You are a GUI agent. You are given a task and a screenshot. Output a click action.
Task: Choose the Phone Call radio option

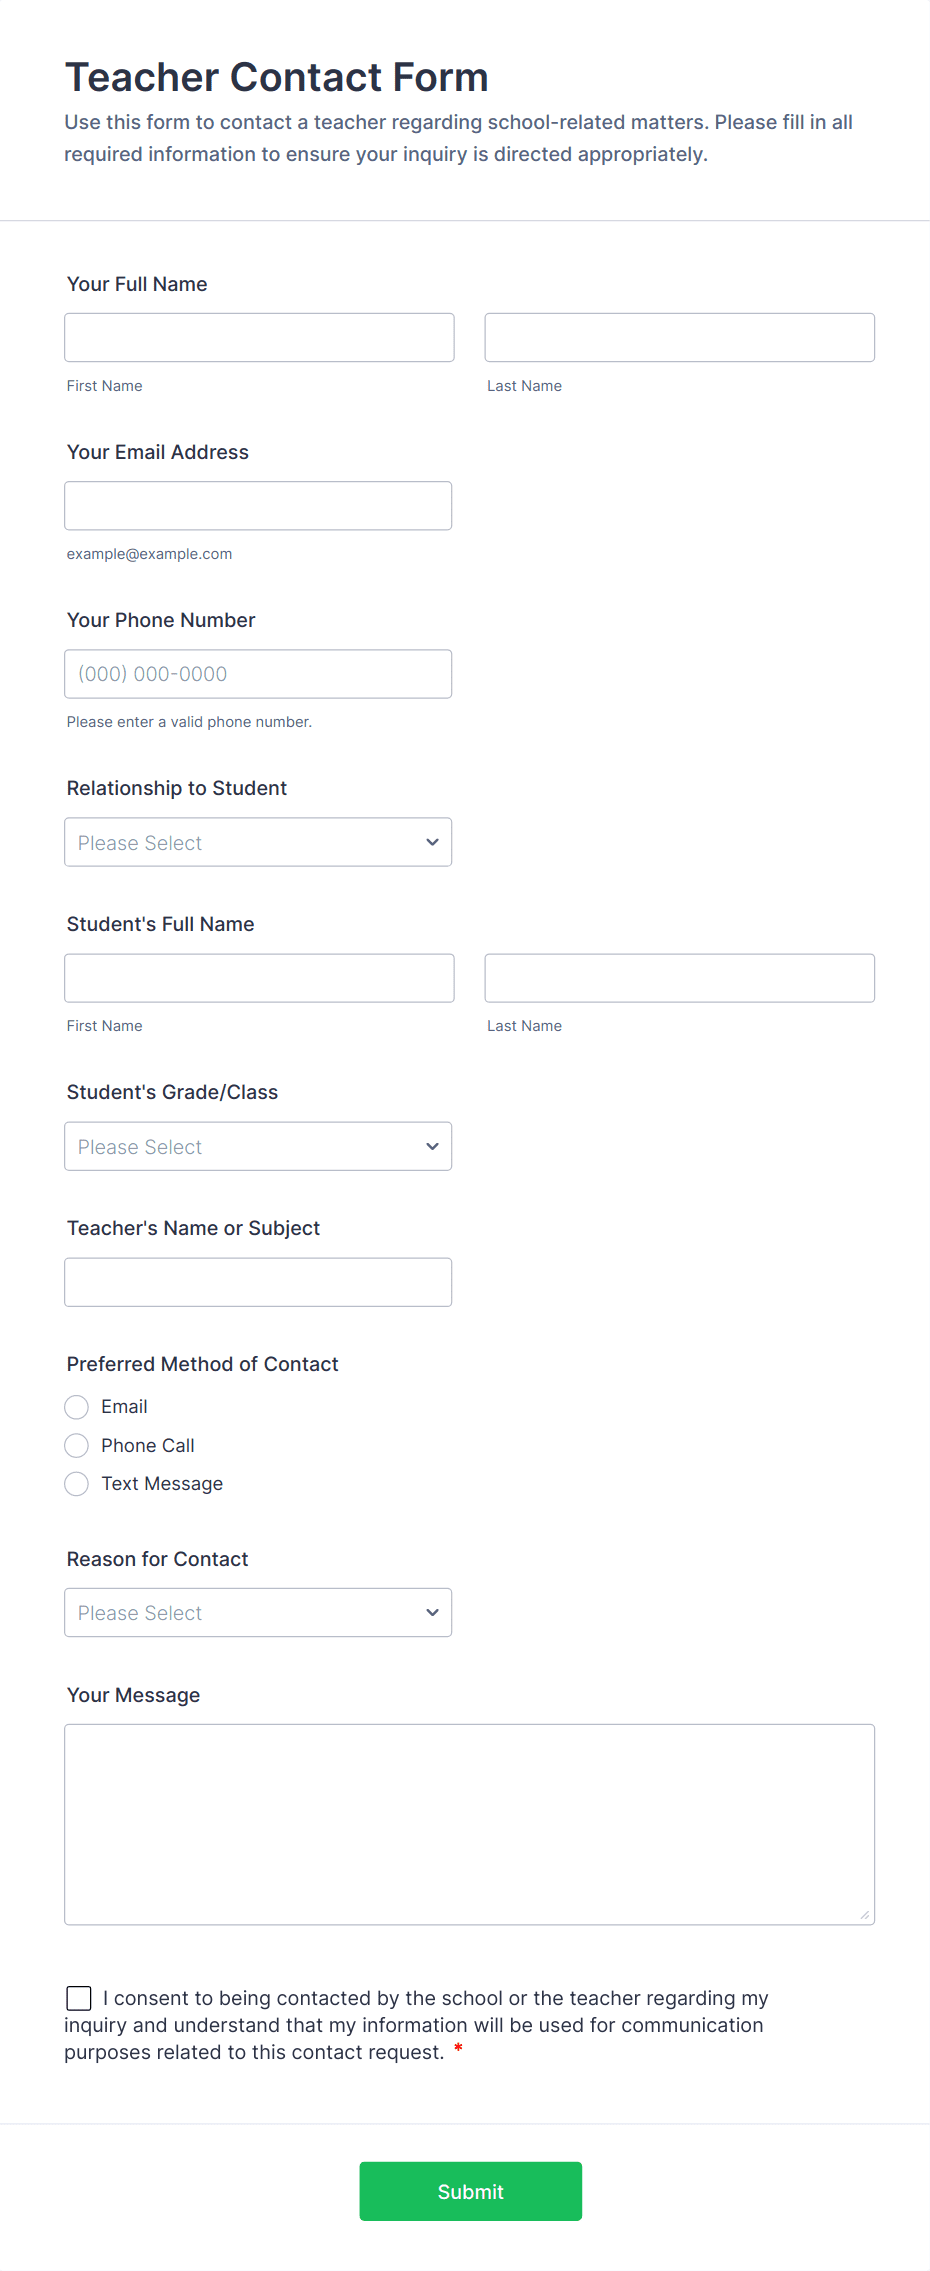77,1445
